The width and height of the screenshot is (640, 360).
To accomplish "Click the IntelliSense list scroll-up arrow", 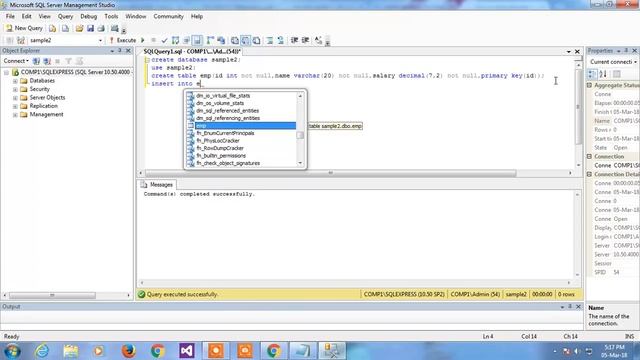I will pos(300,96).
